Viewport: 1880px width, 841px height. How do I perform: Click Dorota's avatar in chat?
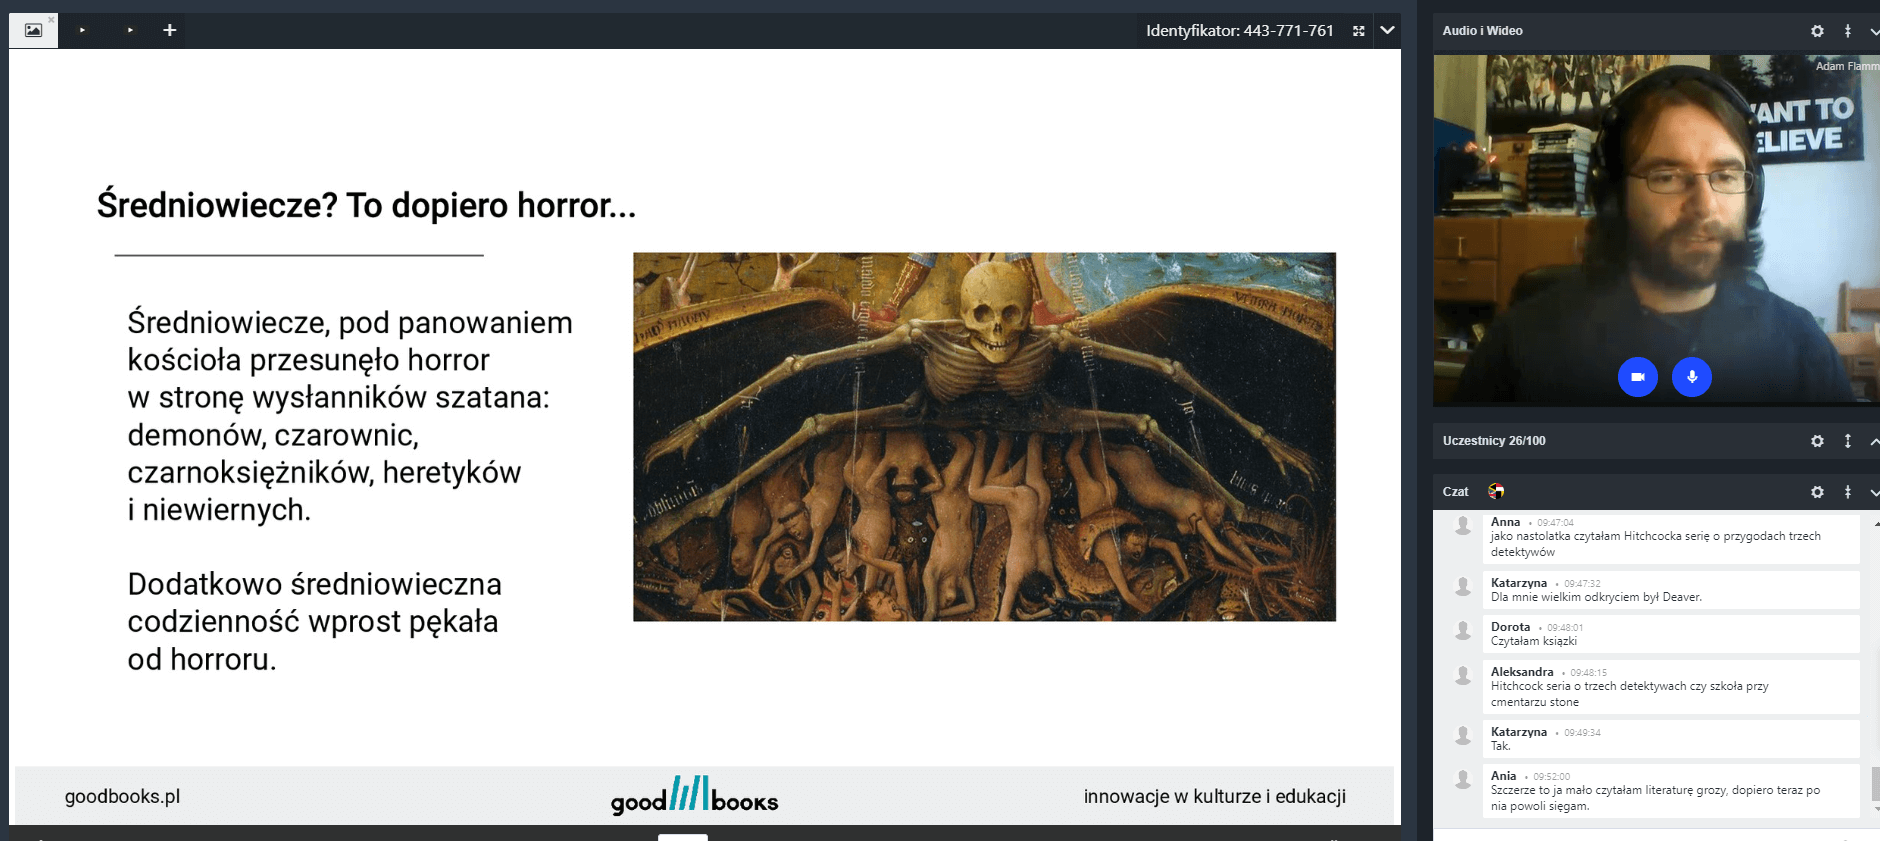[x=1463, y=630]
